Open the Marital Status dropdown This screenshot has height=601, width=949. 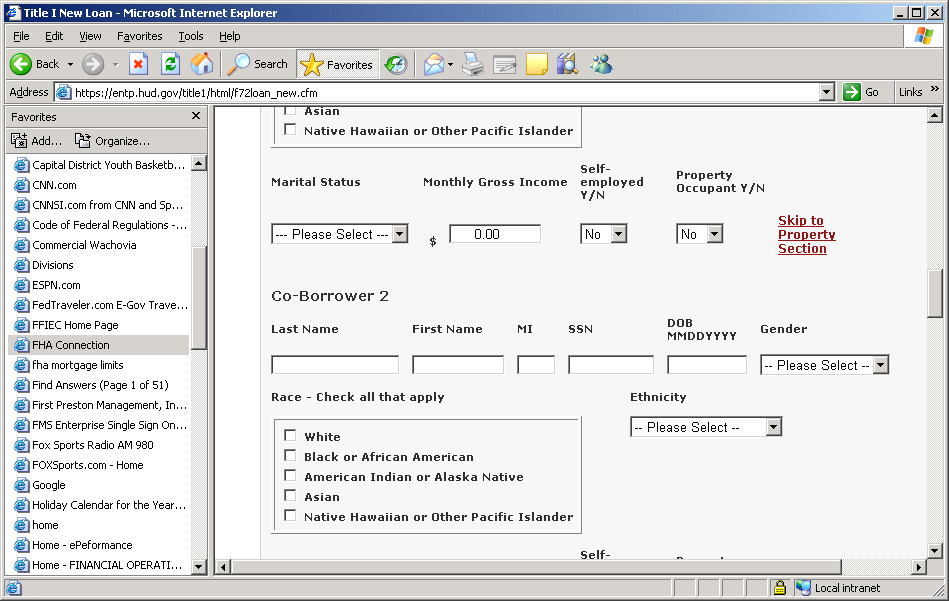[339, 234]
